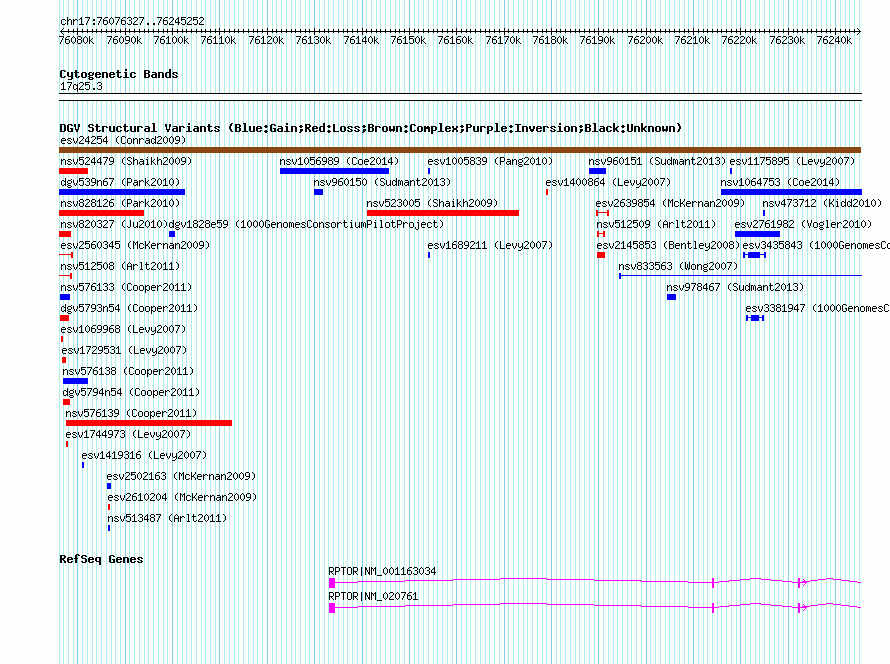Click nsv512509 (Arlt2011) label

click(x=656, y=224)
